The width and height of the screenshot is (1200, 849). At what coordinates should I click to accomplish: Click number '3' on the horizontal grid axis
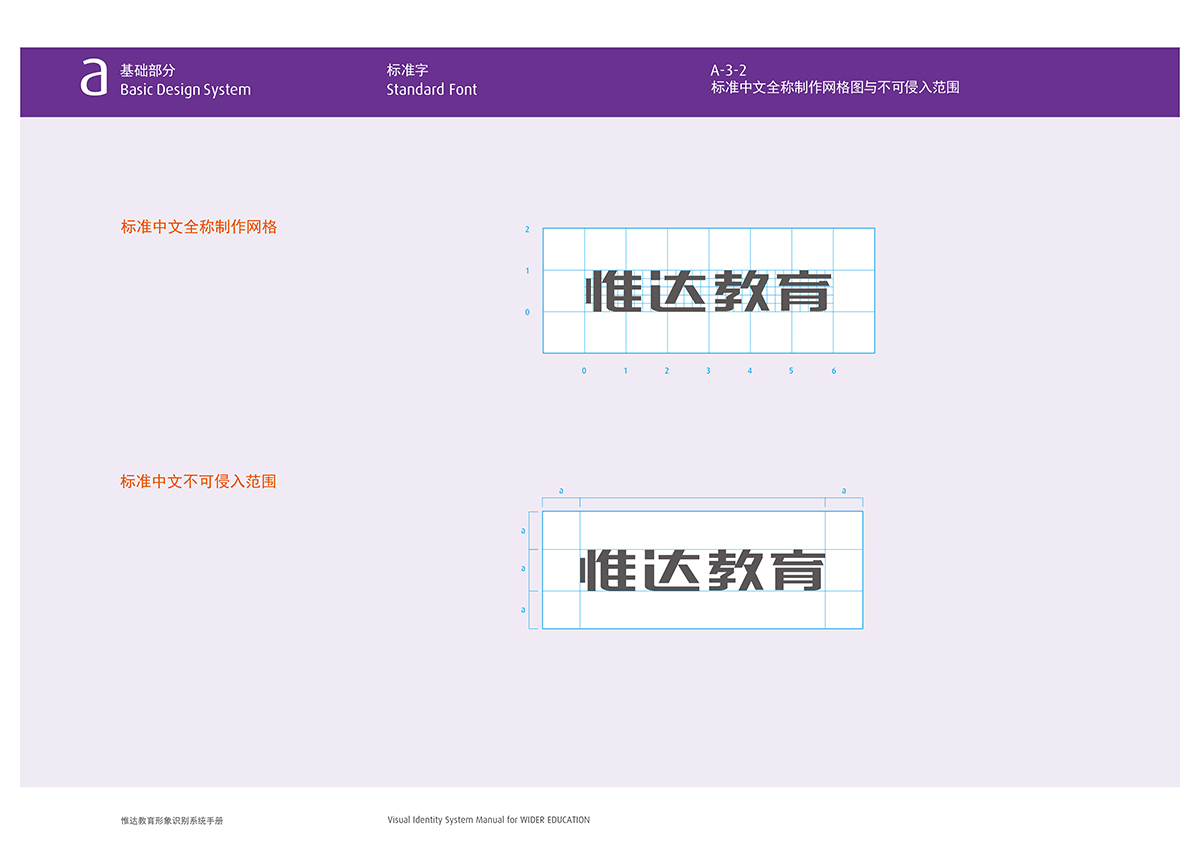(708, 371)
